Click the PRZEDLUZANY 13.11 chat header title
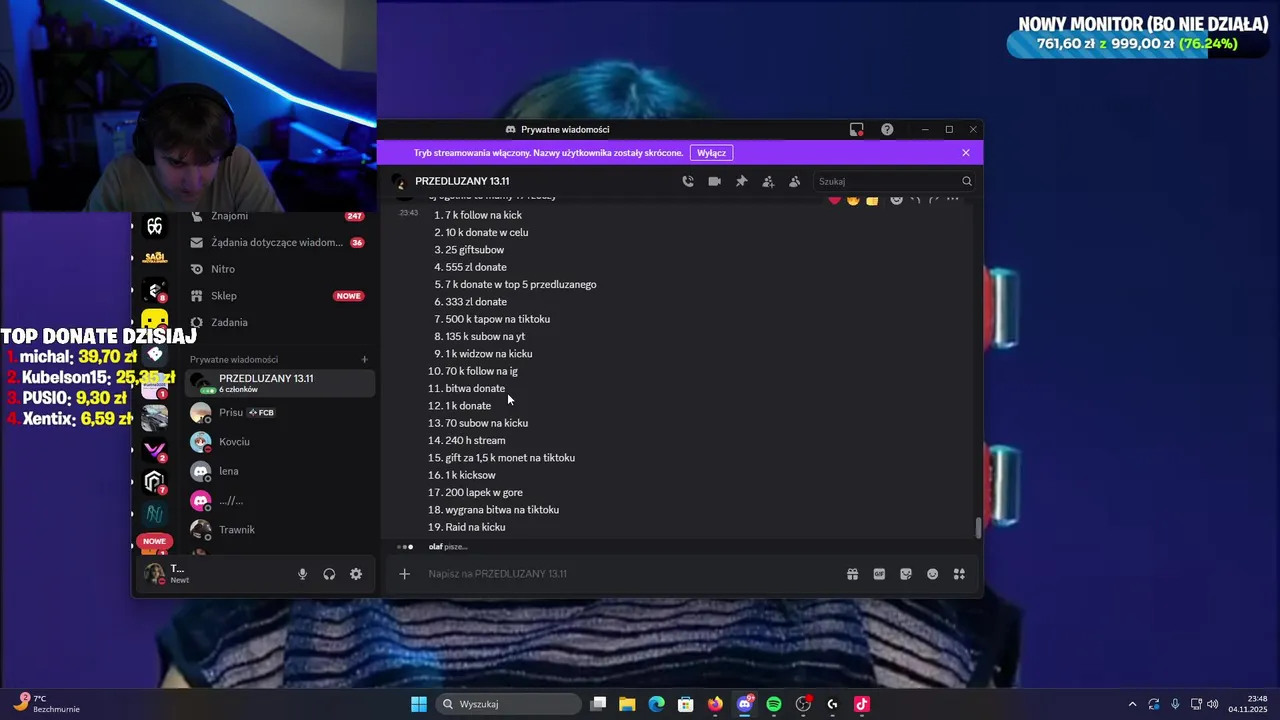This screenshot has height=720, width=1280. tap(462, 181)
